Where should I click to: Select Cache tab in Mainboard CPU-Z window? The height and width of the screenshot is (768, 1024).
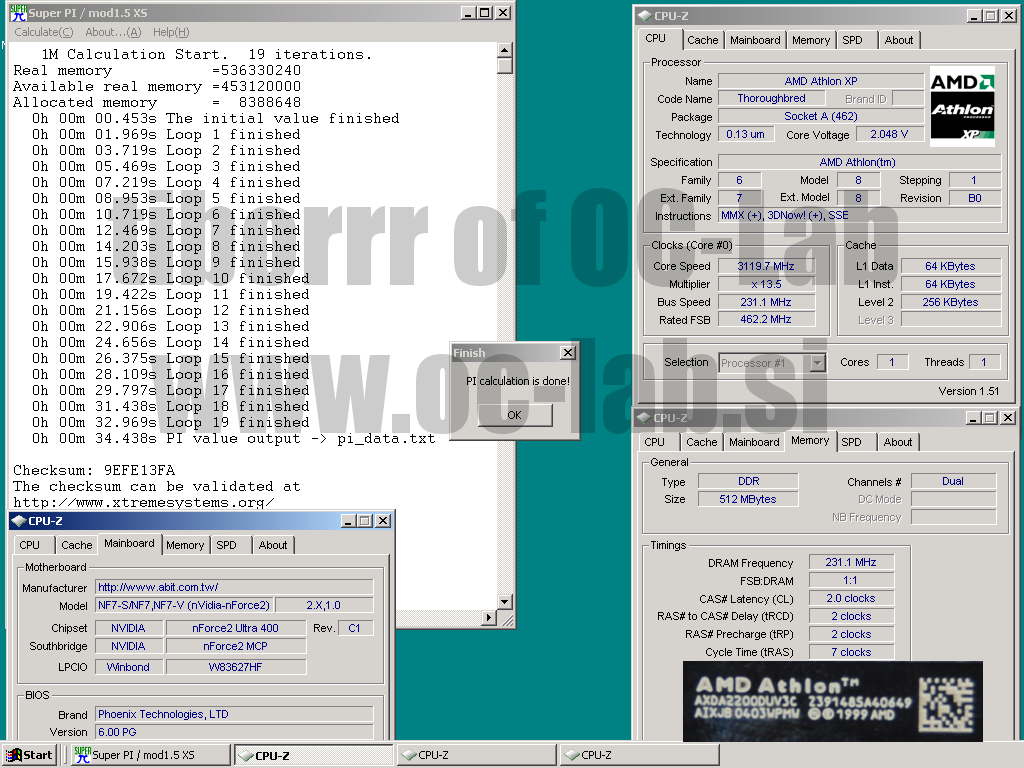point(76,545)
